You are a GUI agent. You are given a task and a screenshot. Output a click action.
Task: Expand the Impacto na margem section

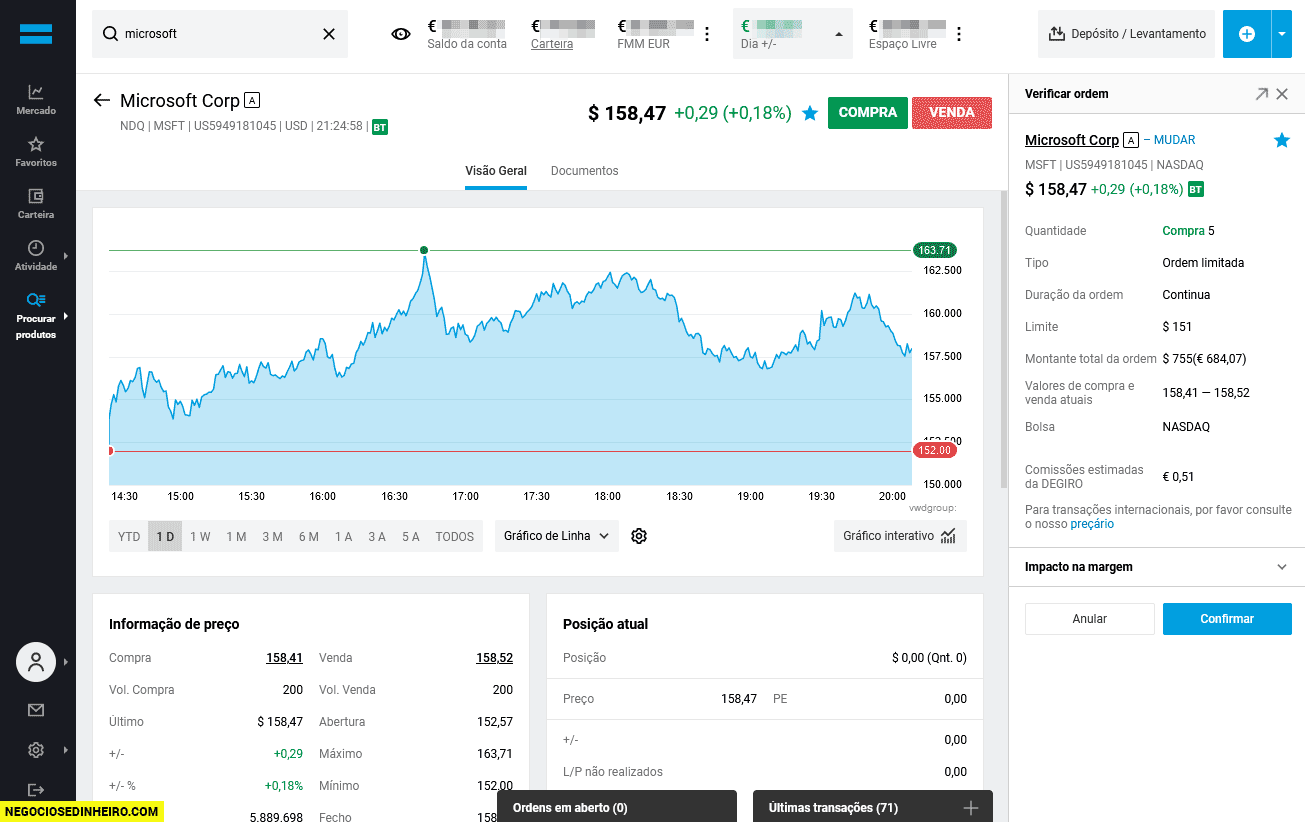(1157, 567)
